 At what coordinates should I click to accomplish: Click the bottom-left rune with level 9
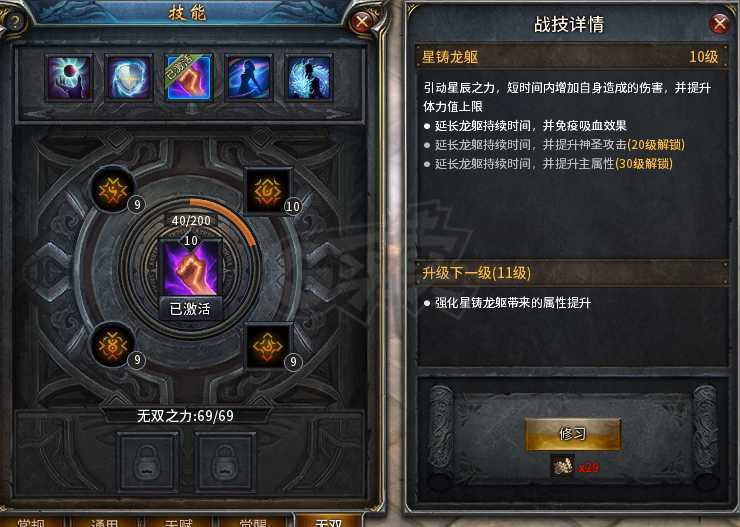[x=112, y=345]
